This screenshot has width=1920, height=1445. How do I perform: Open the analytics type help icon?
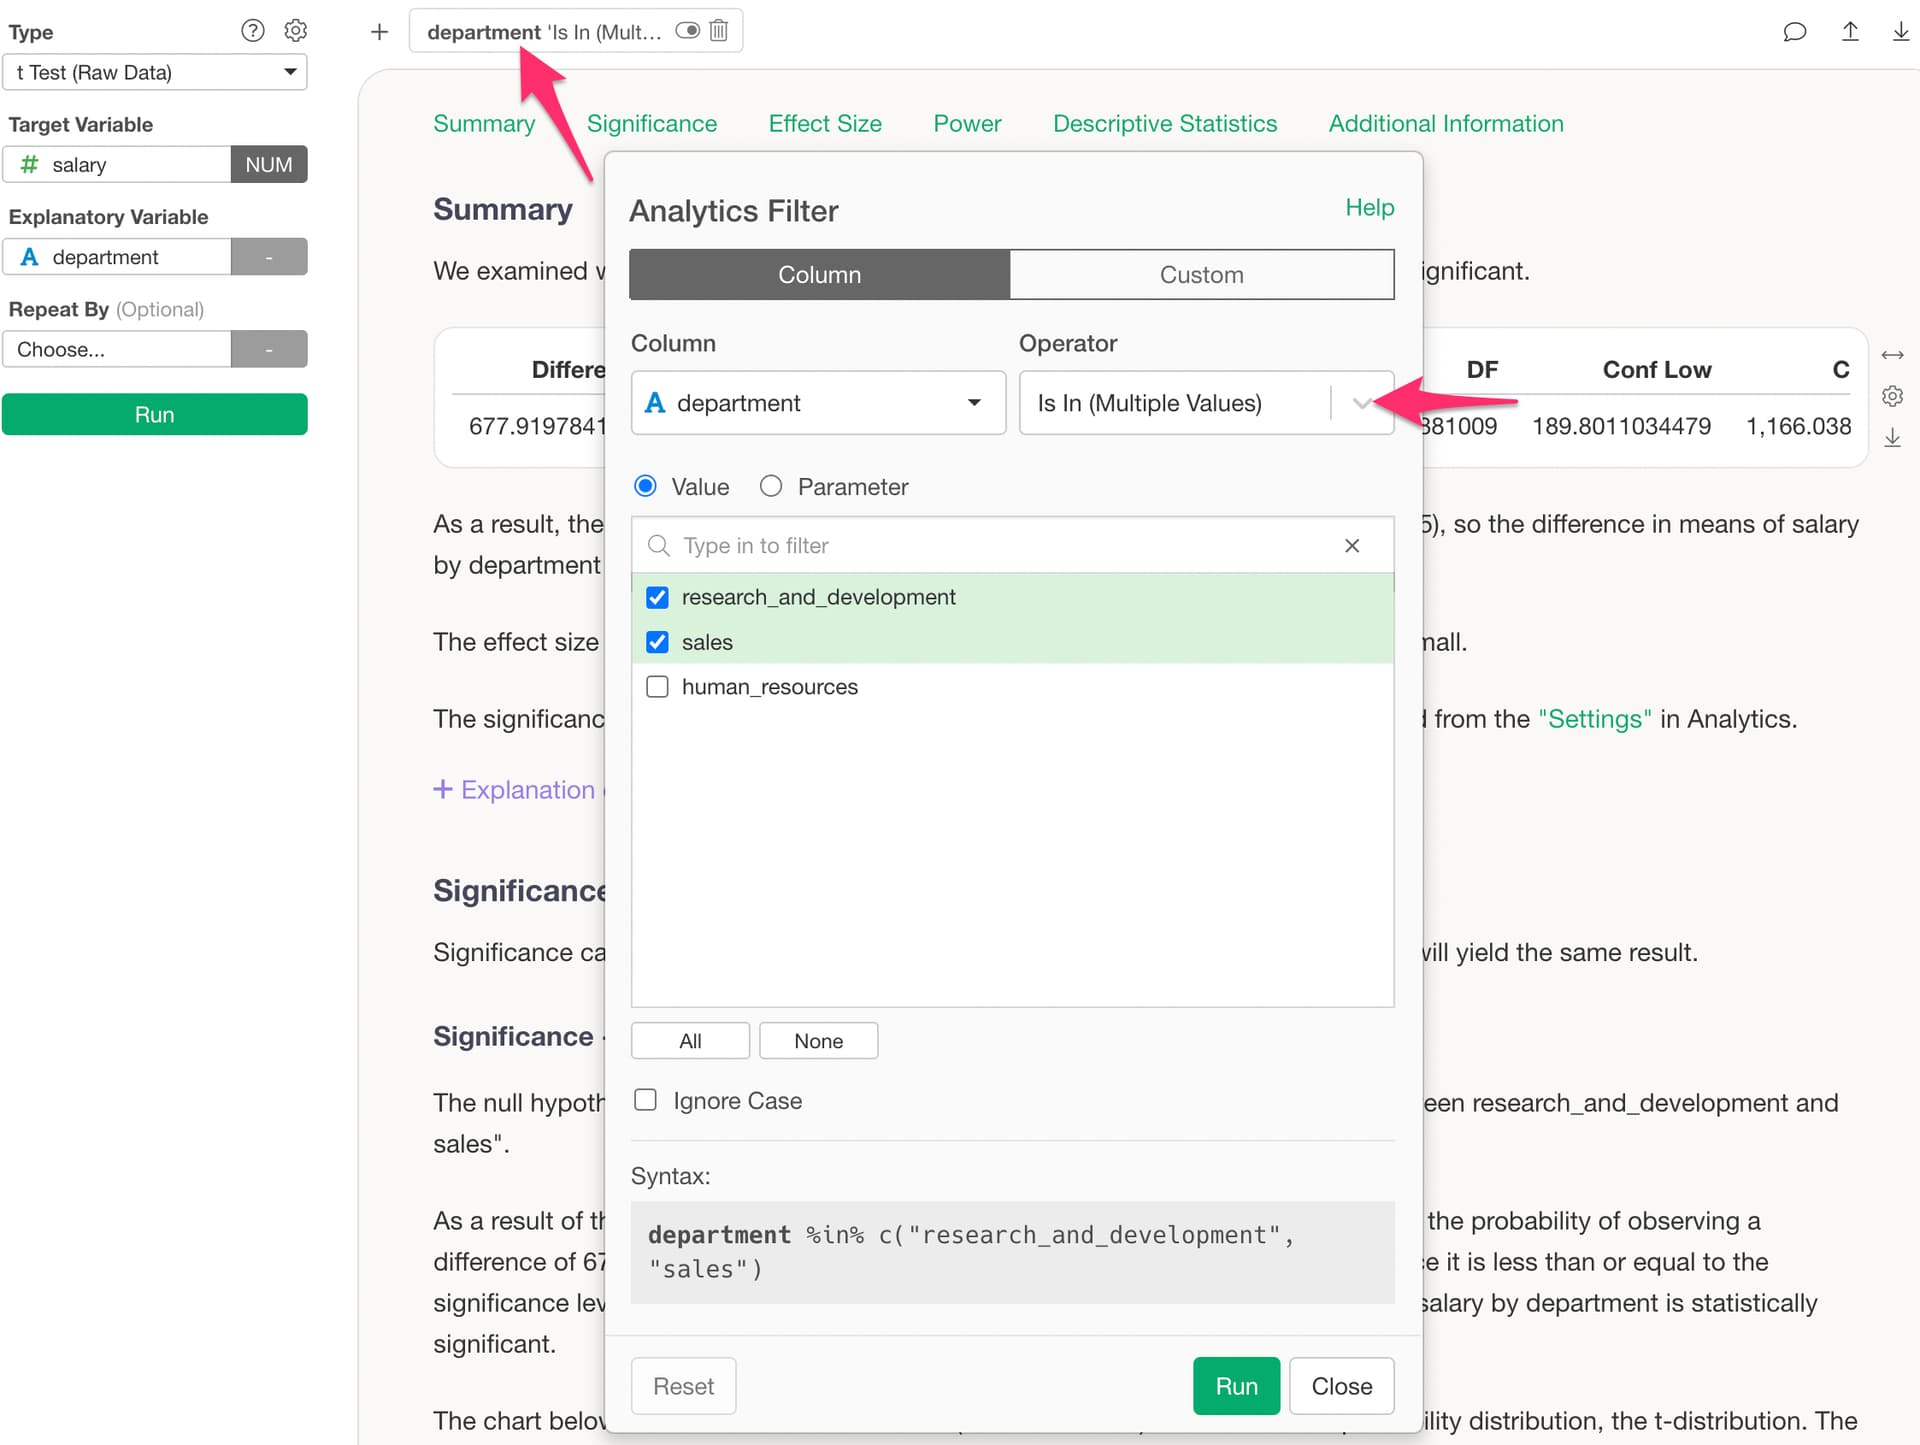click(253, 31)
